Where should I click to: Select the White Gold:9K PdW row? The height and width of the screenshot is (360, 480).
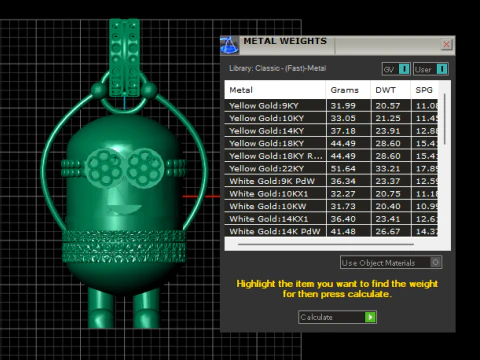331,181
